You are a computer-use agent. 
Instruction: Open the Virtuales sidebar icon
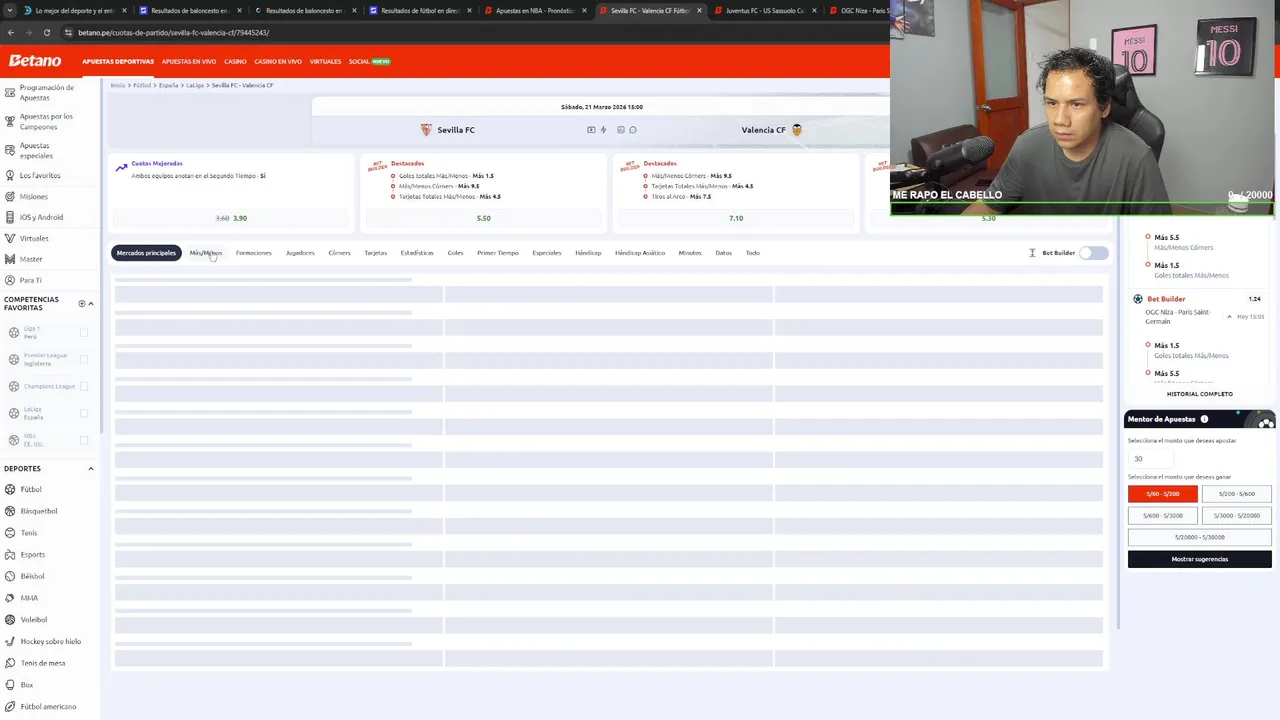tap(10, 238)
